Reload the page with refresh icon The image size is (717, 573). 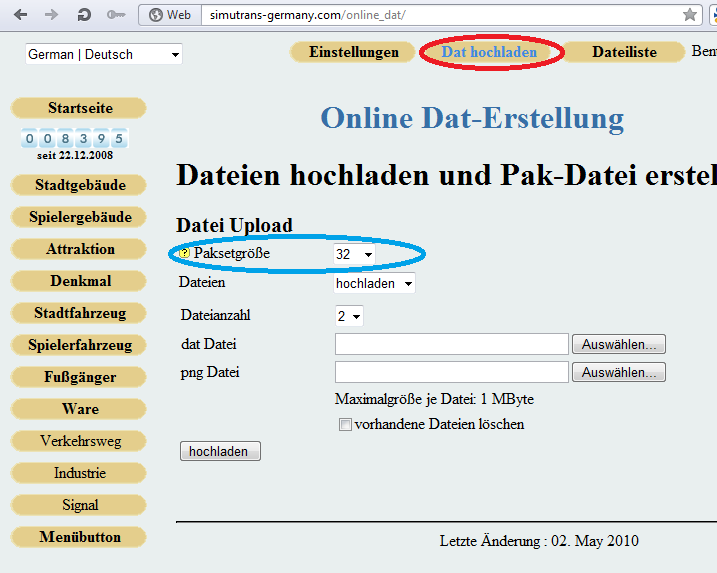(84, 15)
